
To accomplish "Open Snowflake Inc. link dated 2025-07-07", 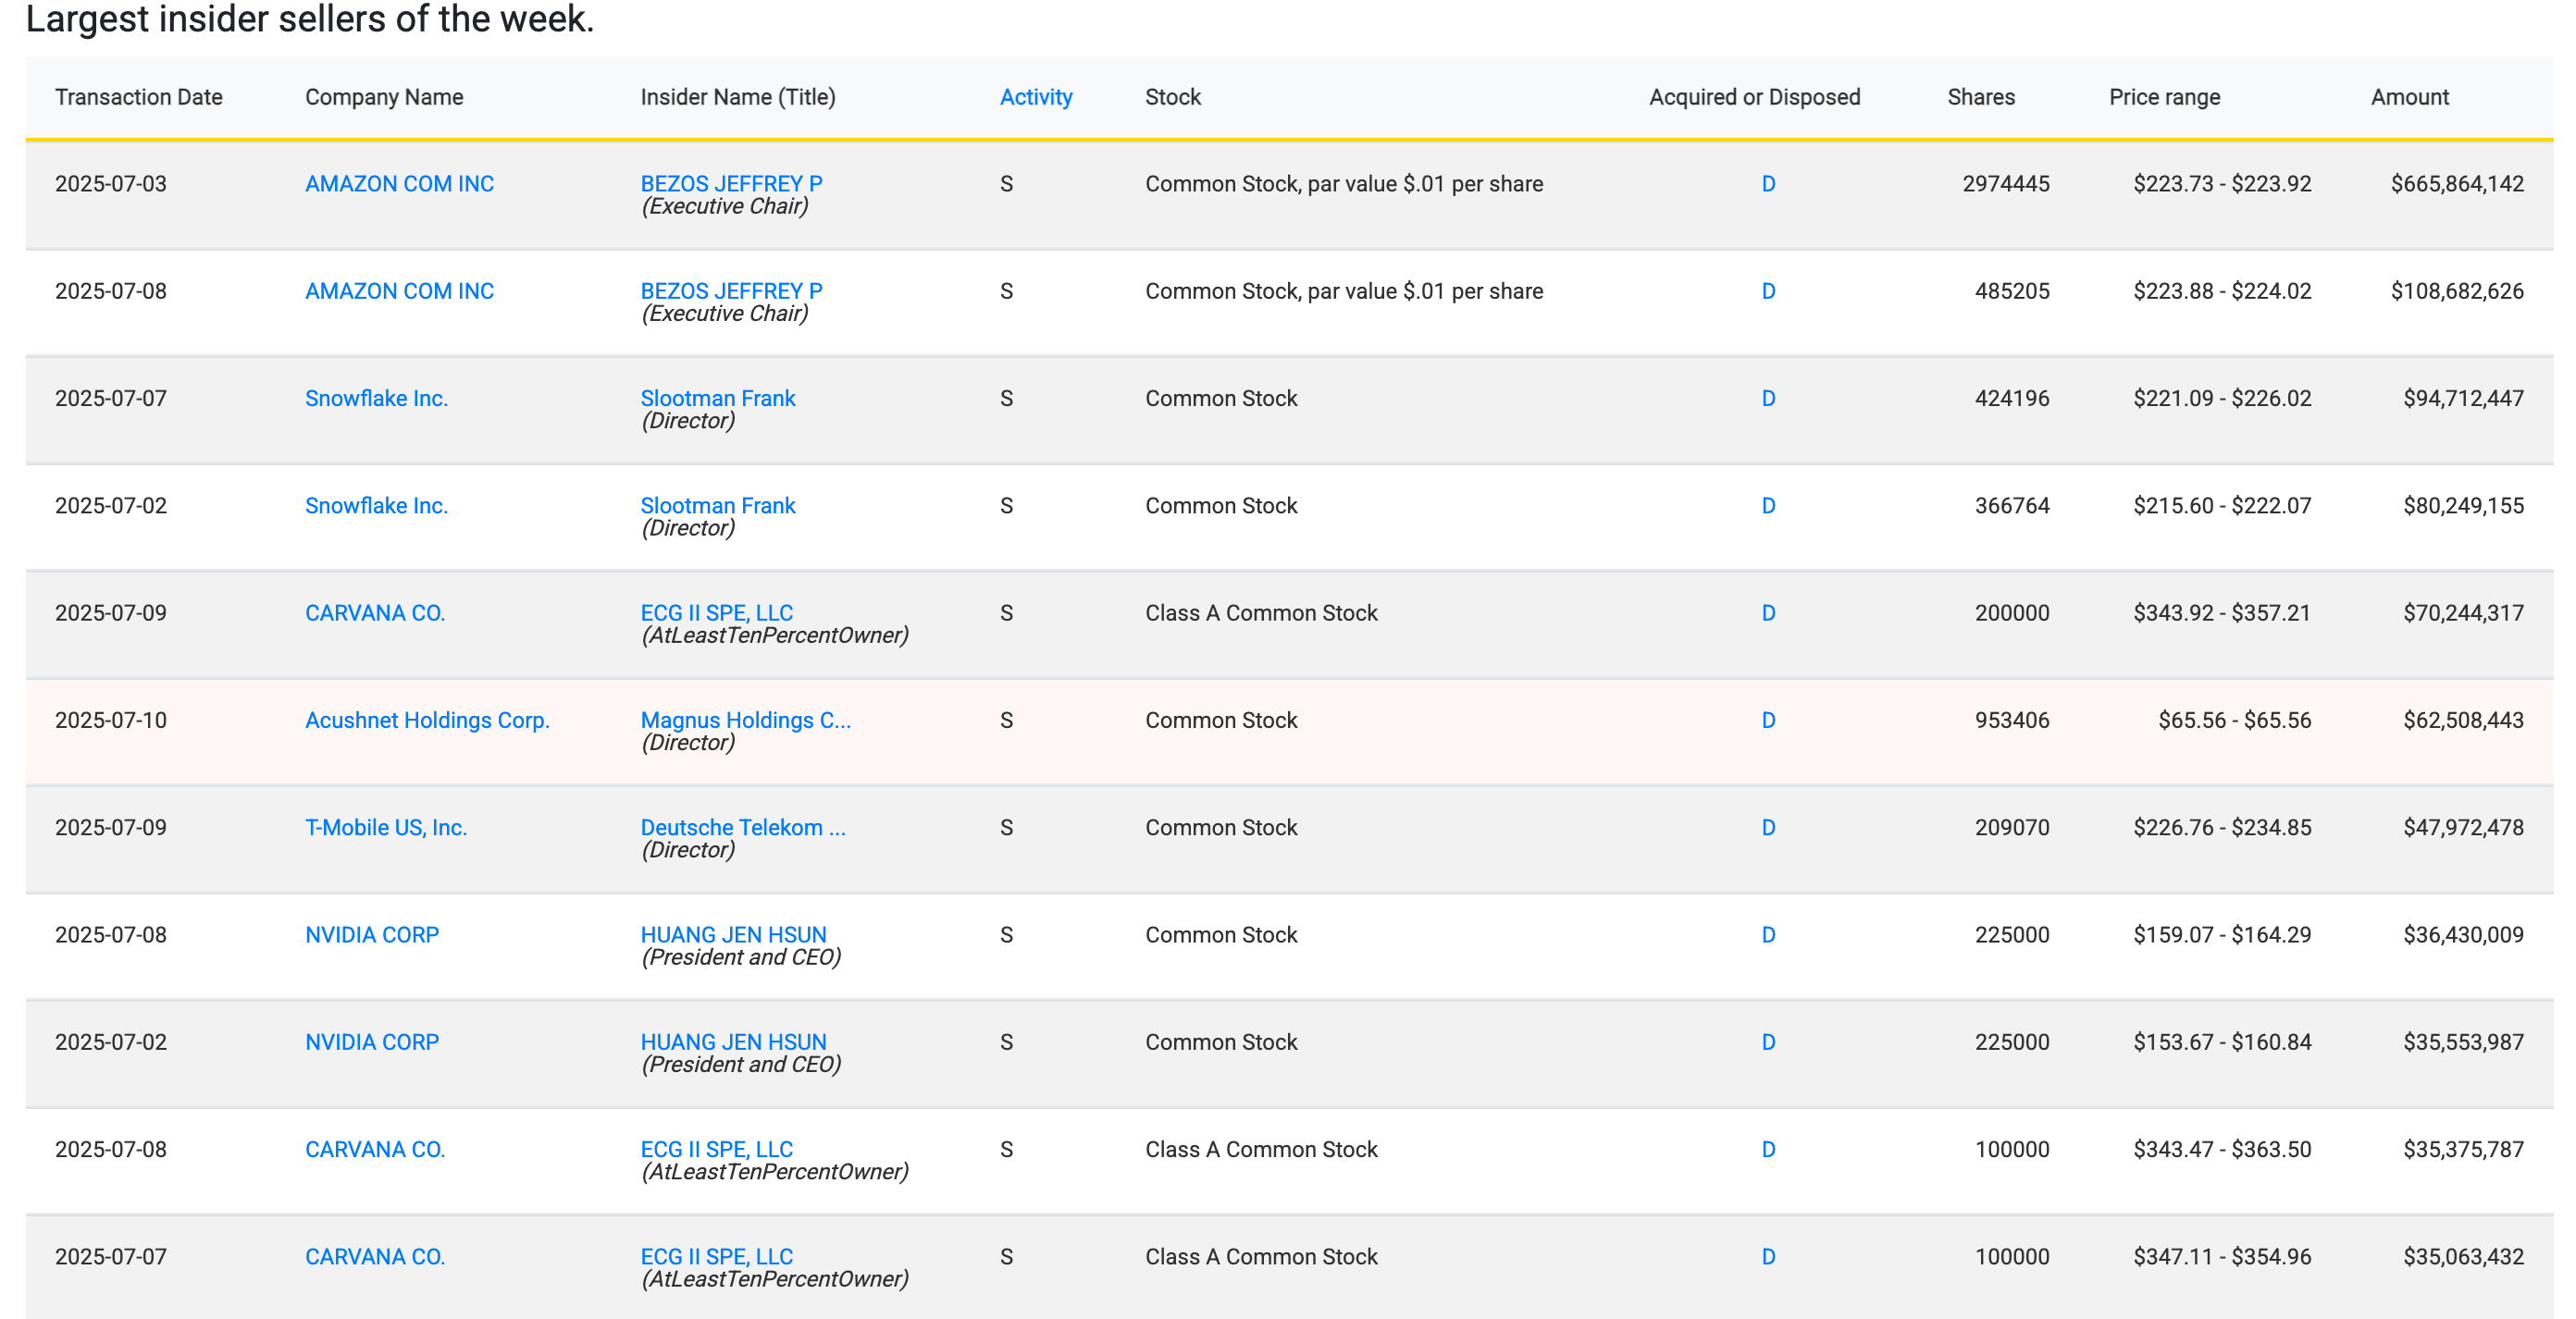I will pyautogui.click(x=376, y=398).
